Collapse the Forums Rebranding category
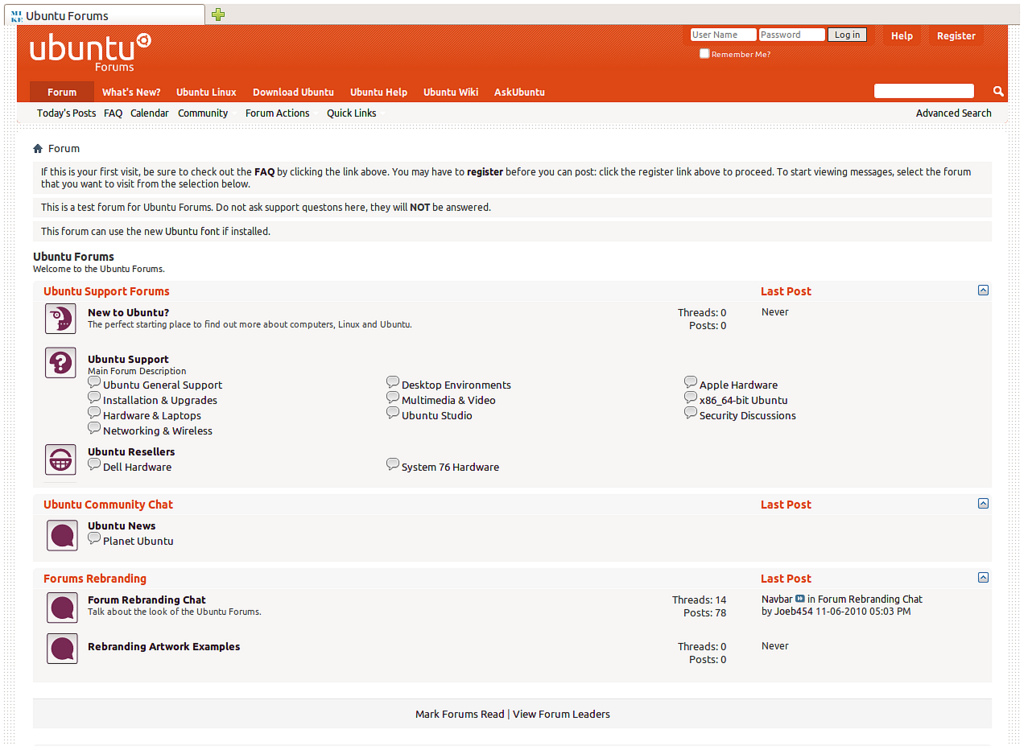Image resolution: width=1024 pixels, height=750 pixels. 983,578
